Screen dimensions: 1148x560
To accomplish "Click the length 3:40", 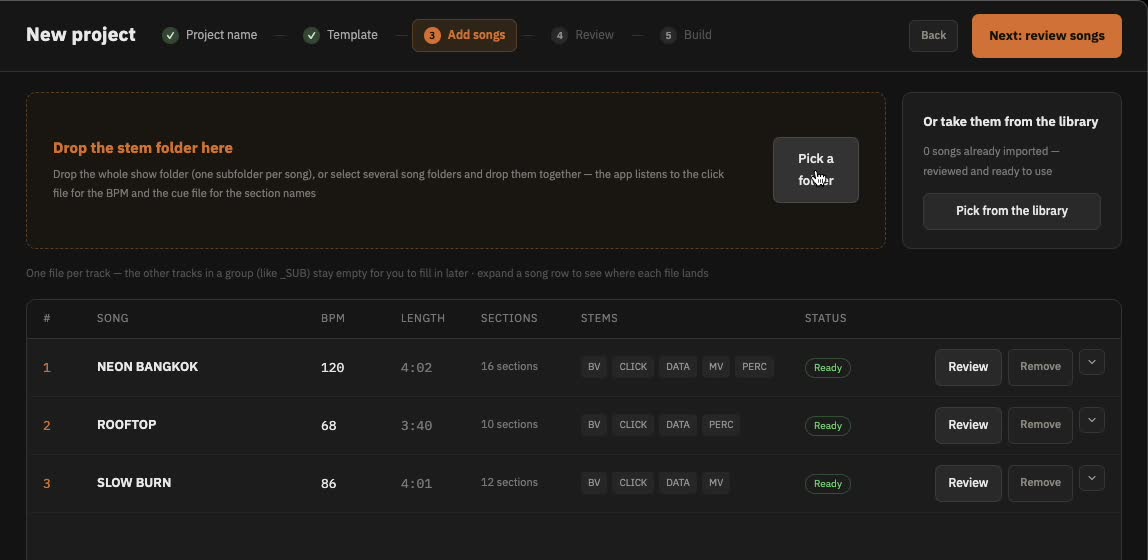I will (416, 425).
